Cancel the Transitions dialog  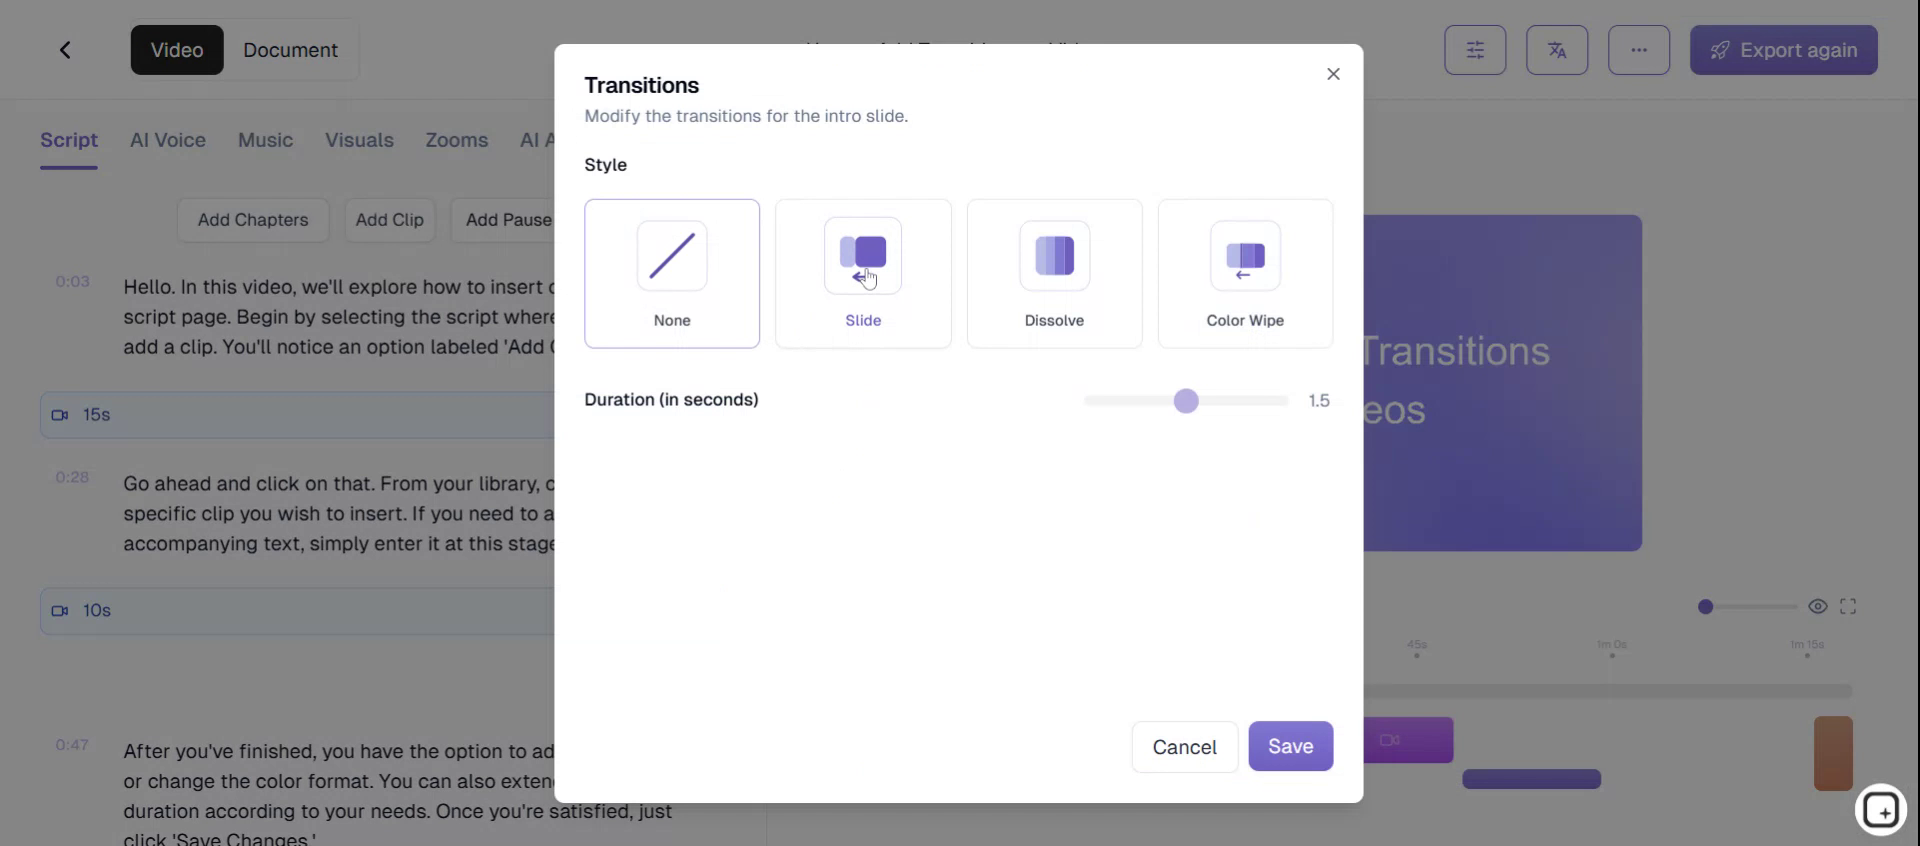[x=1184, y=747]
